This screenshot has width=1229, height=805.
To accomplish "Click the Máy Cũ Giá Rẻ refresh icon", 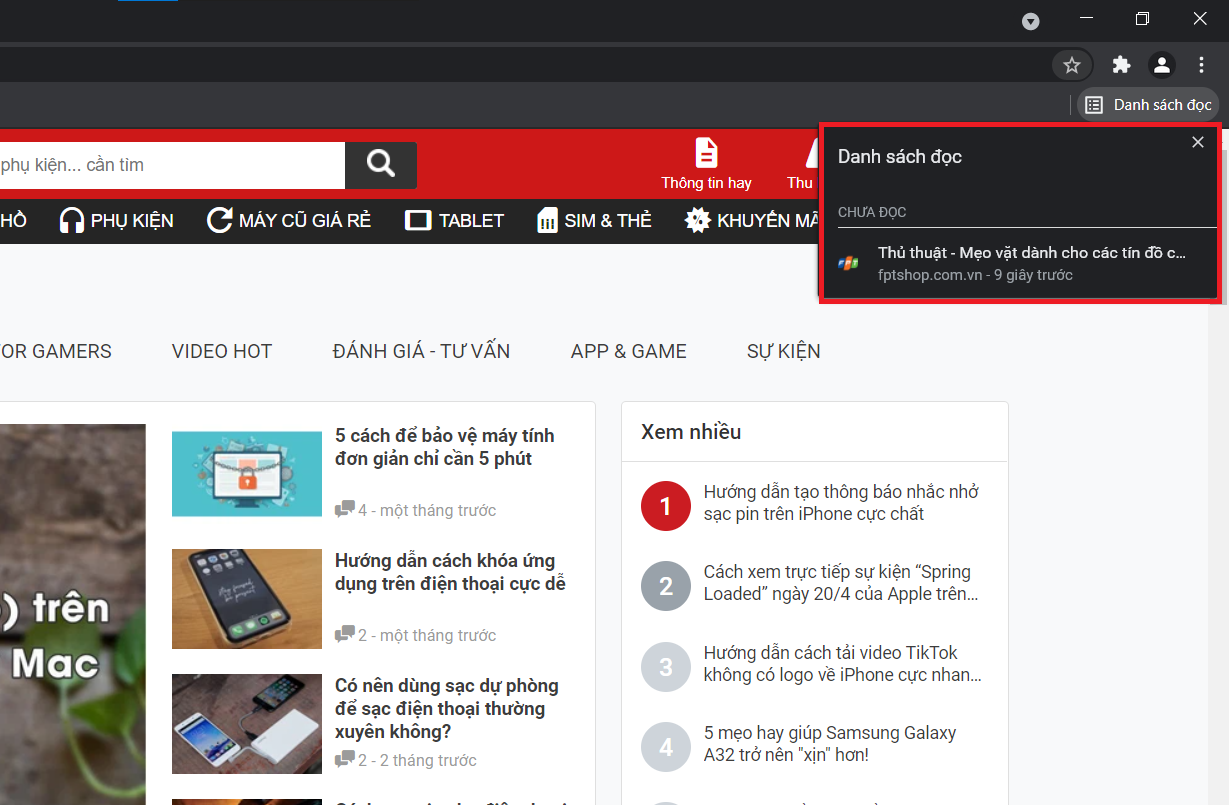I will coord(218,220).
